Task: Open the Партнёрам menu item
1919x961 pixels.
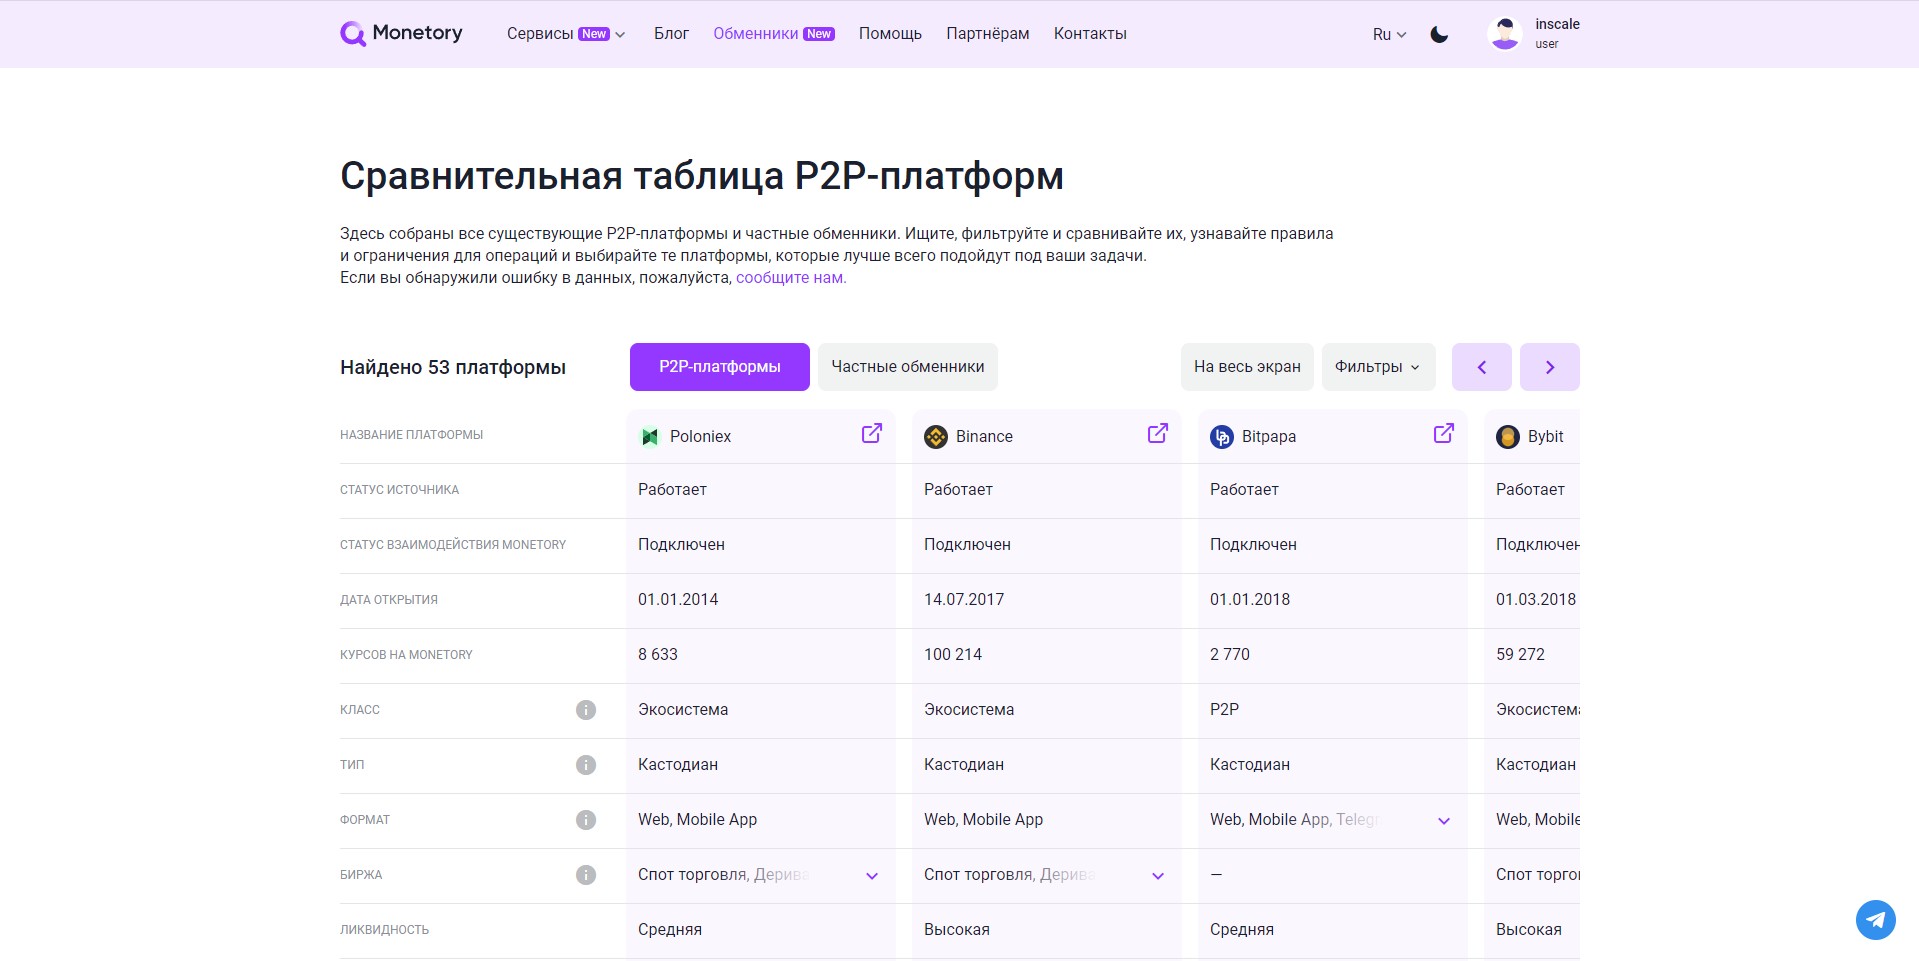Action: [x=988, y=34]
